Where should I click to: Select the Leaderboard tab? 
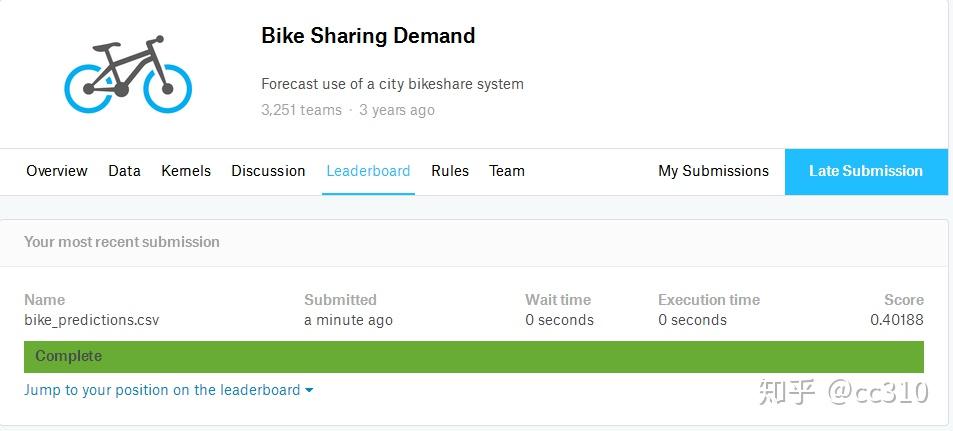[x=368, y=171]
